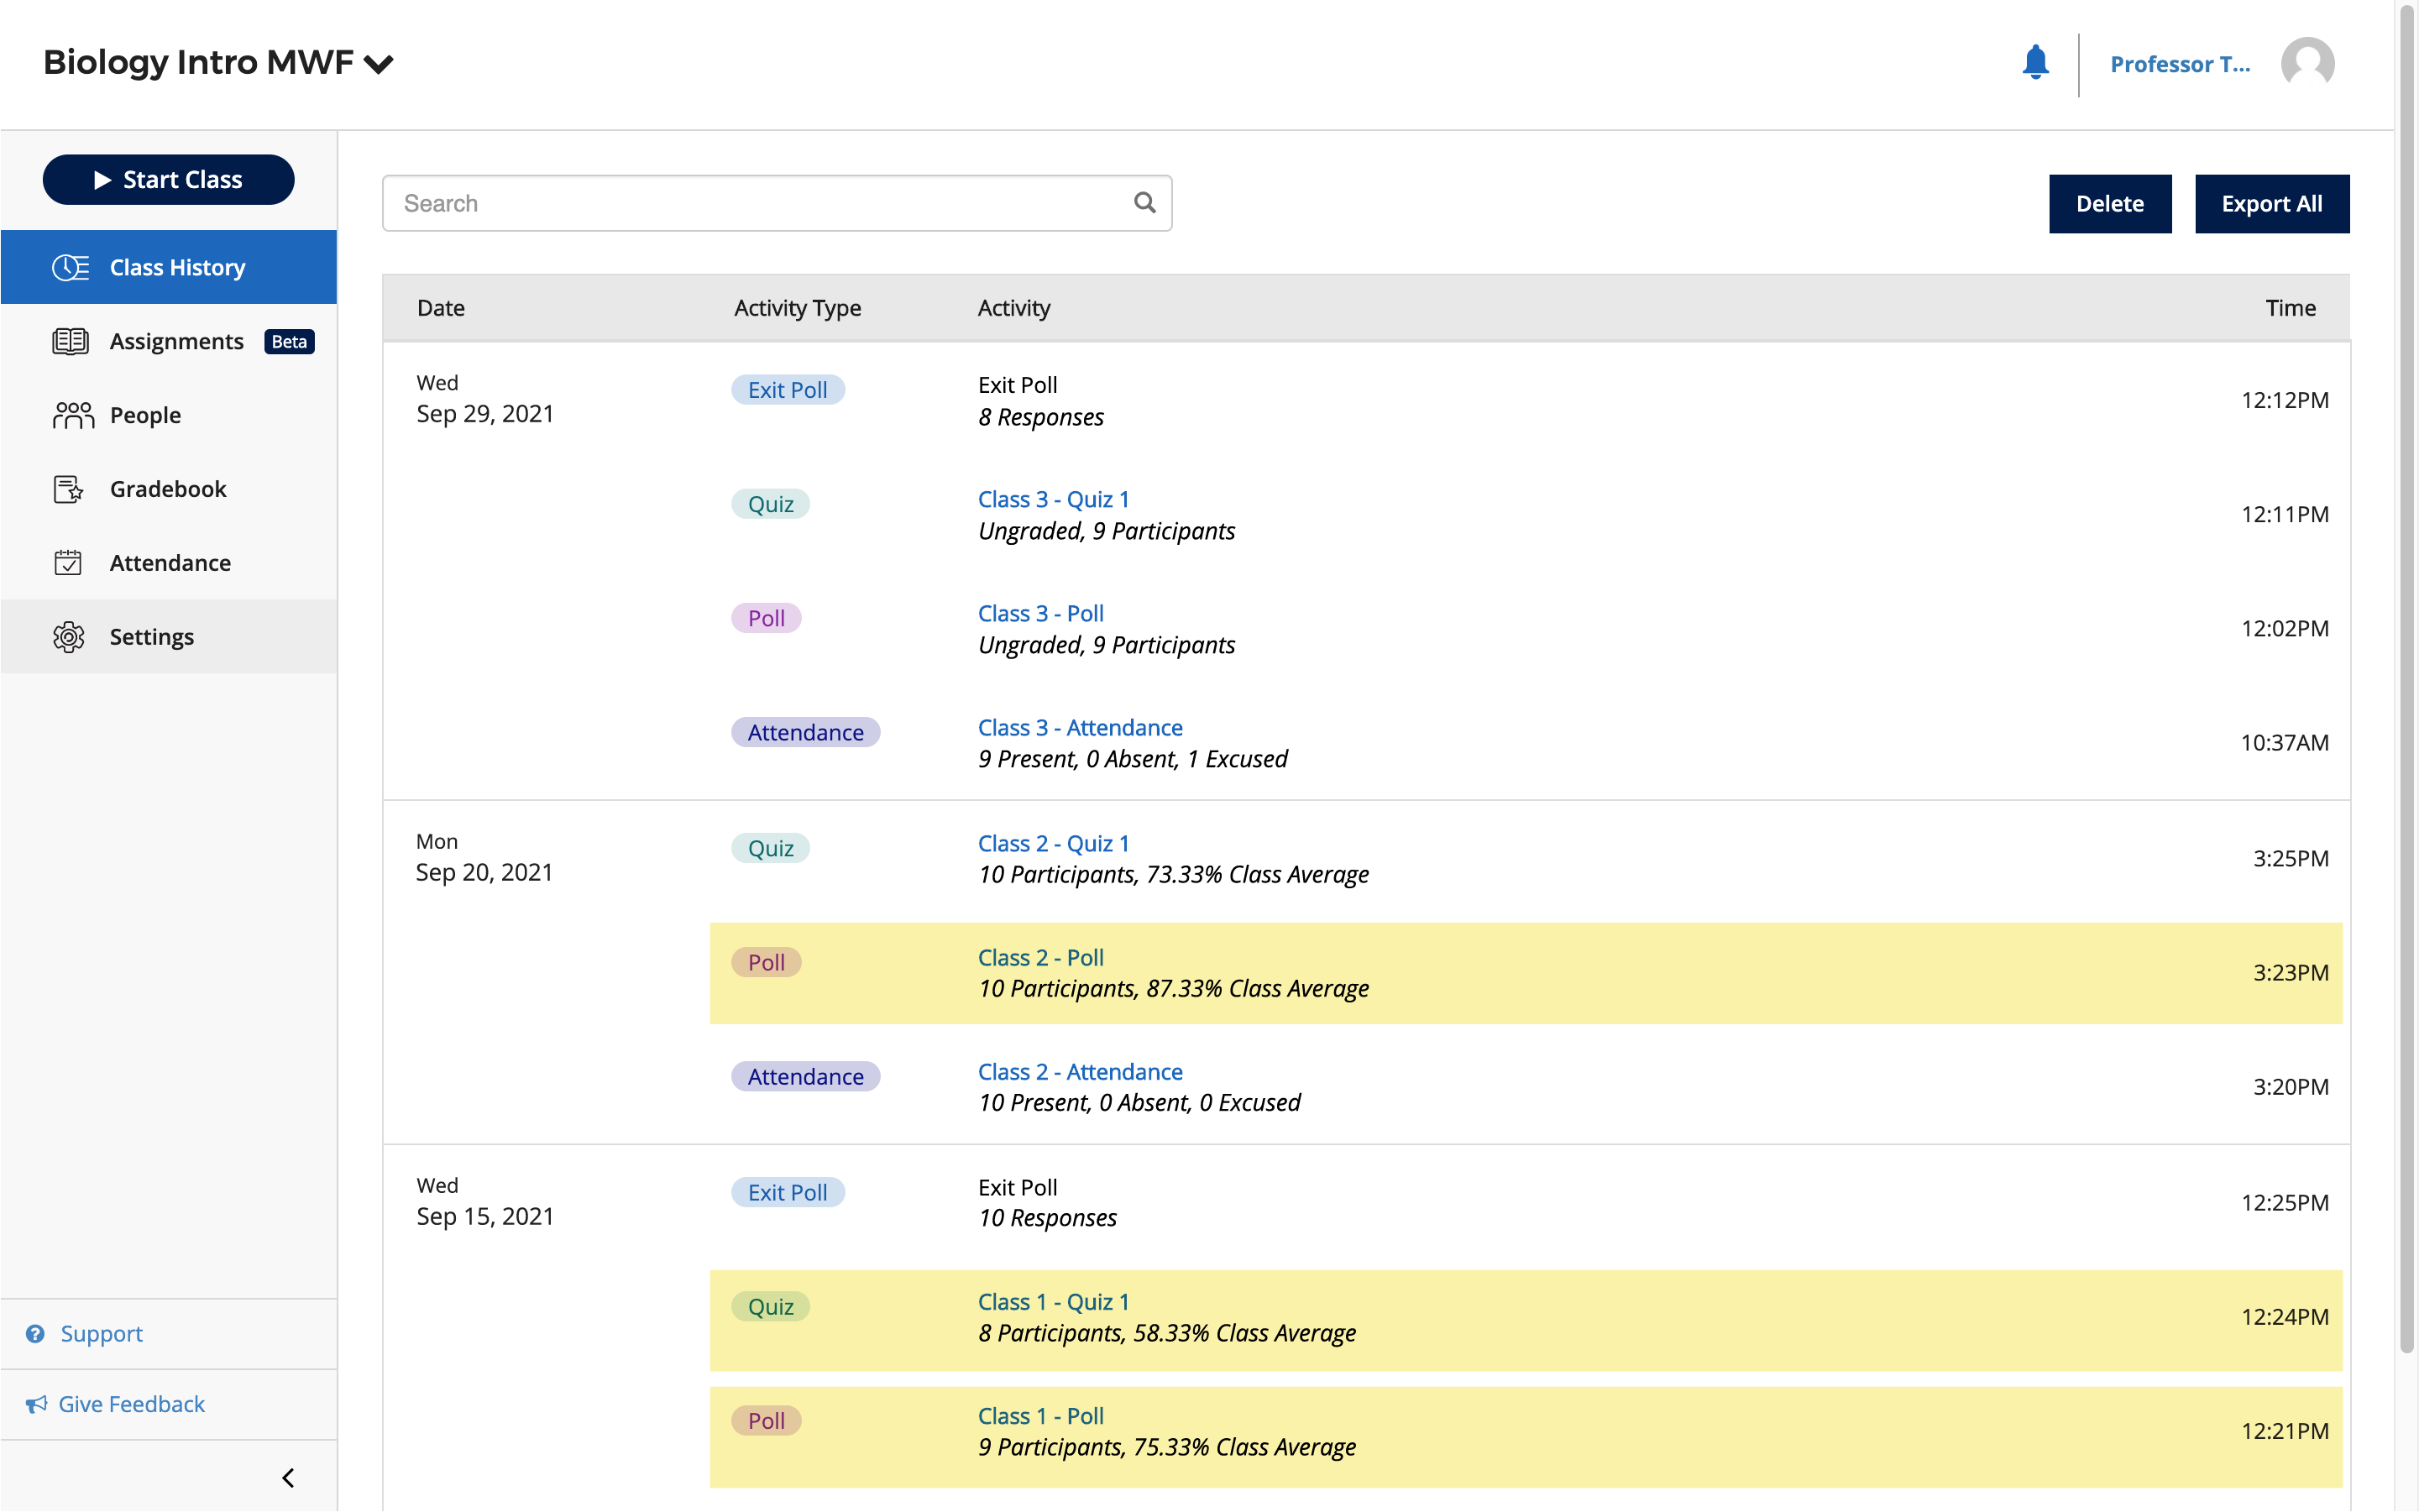Click the Support question mark icon
The width and height of the screenshot is (2419, 1512).
[35, 1334]
